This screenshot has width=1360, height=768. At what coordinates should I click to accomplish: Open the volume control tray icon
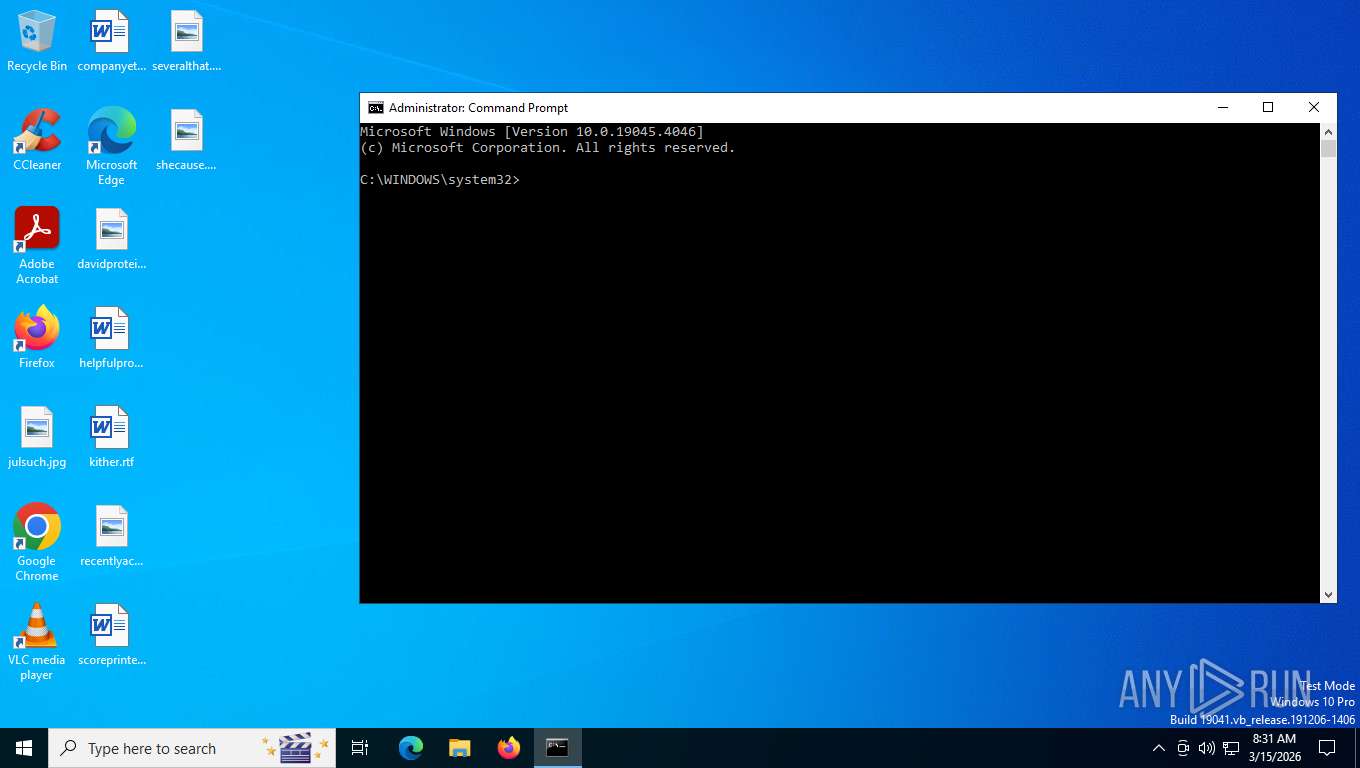point(1207,748)
